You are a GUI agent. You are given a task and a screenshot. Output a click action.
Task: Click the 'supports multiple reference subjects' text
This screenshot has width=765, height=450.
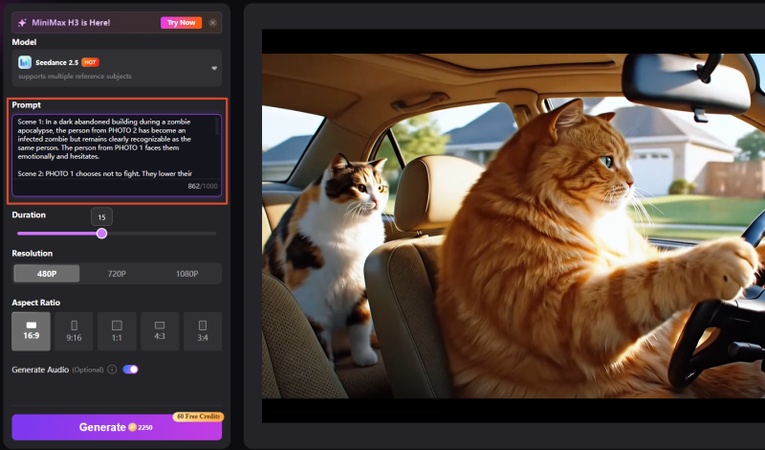(75, 76)
